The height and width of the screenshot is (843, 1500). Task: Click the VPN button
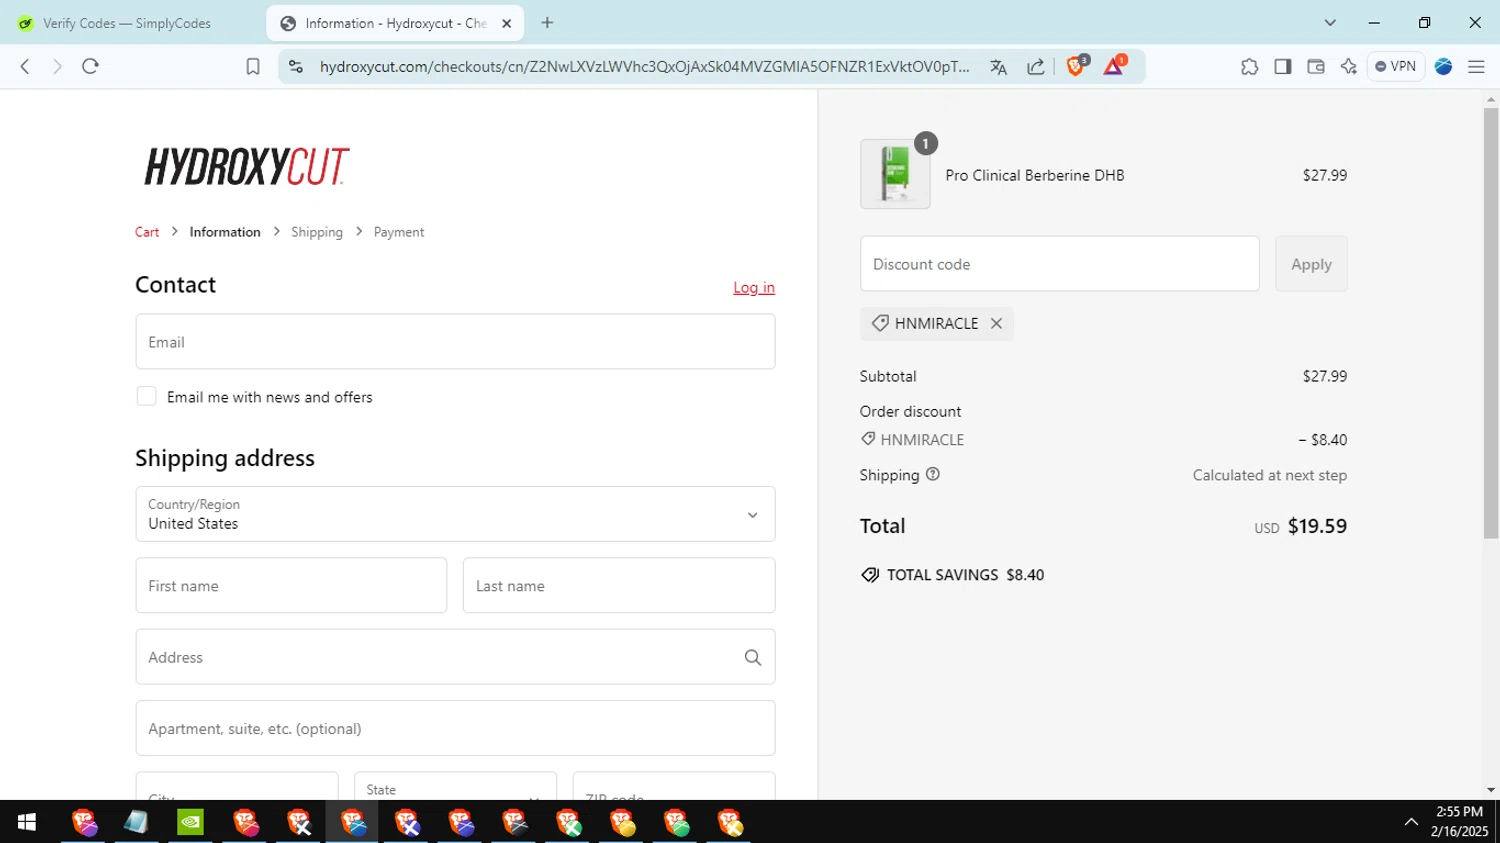point(1396,66)
